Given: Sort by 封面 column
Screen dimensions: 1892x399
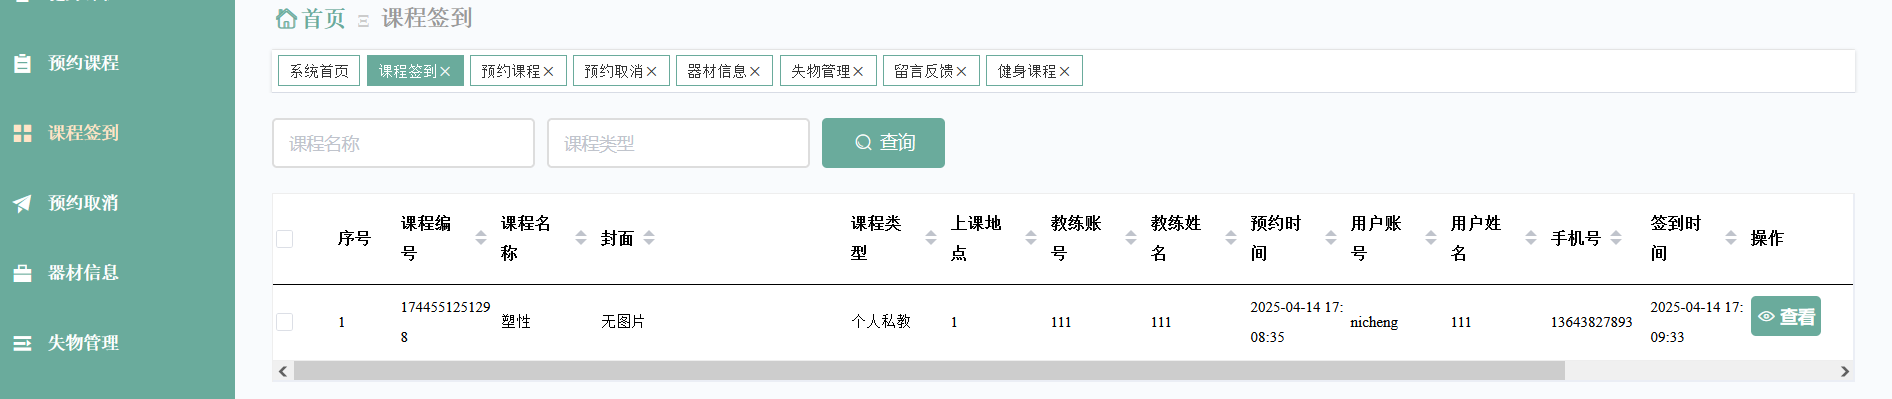Looking at the screenshot, I should (649, 238).
